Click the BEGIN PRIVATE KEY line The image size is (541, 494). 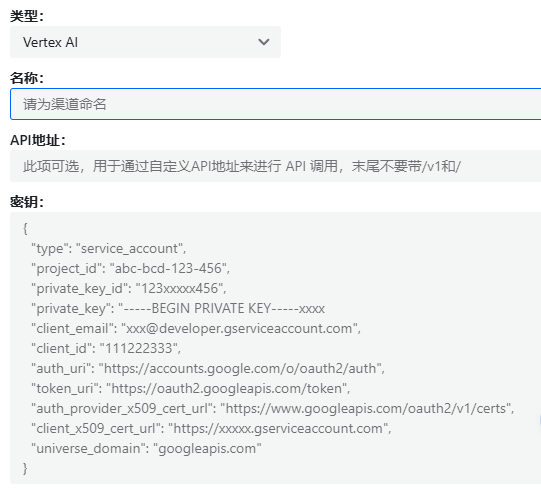(178, 308)
